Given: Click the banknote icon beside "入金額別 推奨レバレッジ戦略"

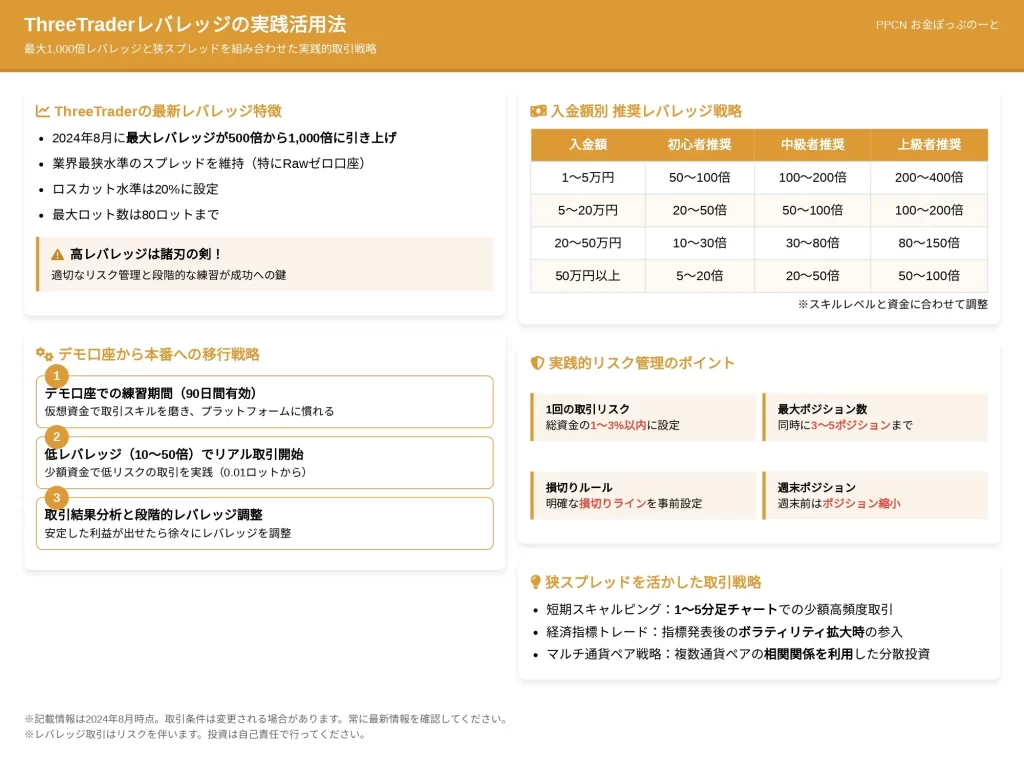Looking at the screenshot, I should click(x=538, y=111).
